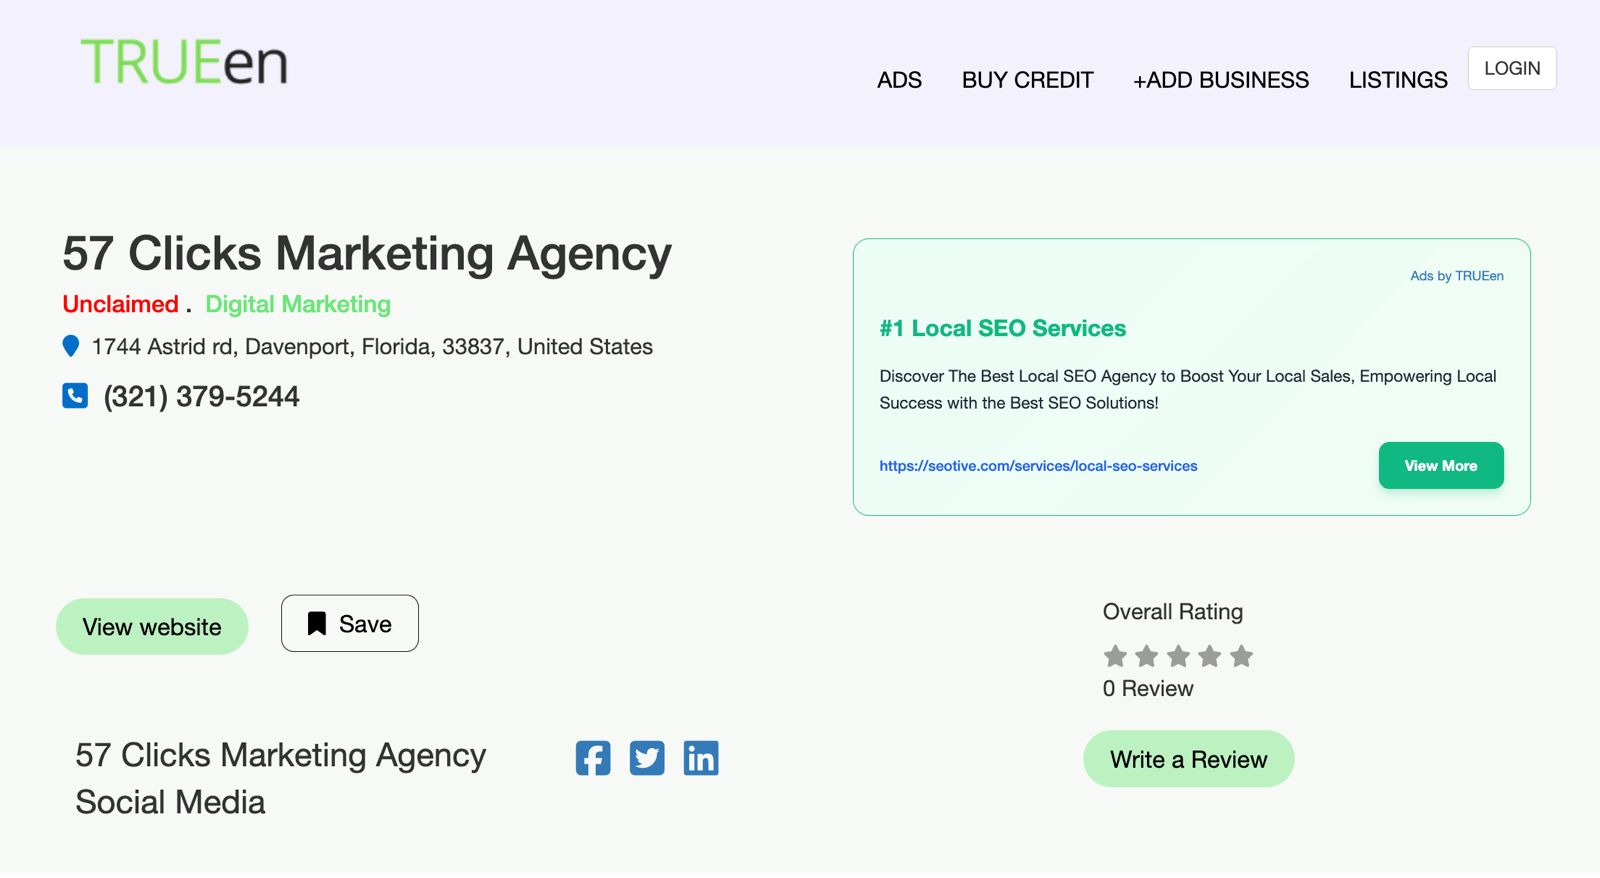1600x878 pixels.
Task: Select the fifth rating star
Action: pos(1241,656)
